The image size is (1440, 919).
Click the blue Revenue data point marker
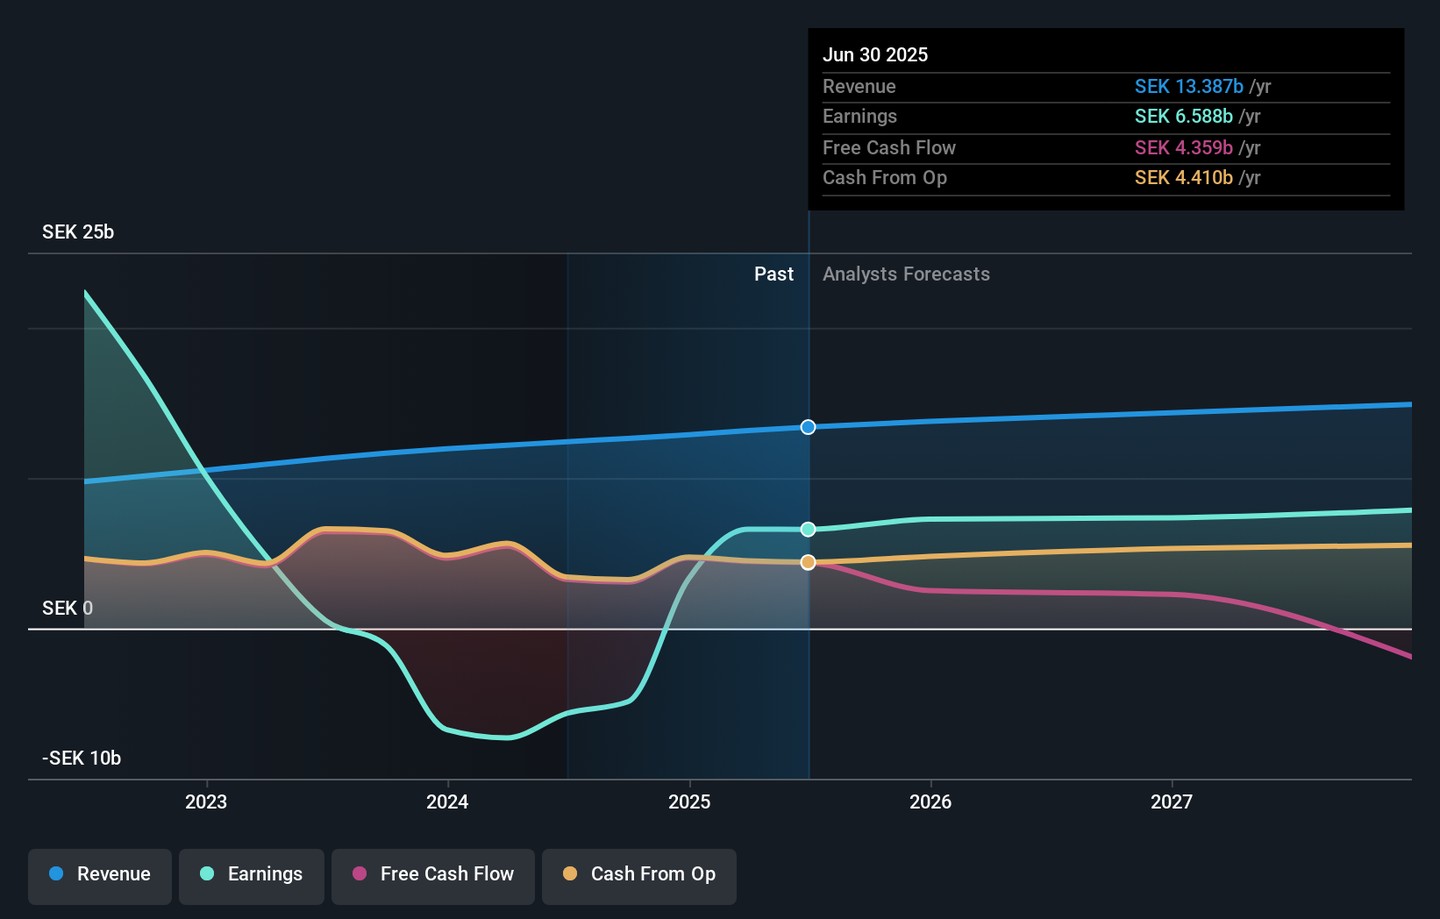[x=808, y=427]
